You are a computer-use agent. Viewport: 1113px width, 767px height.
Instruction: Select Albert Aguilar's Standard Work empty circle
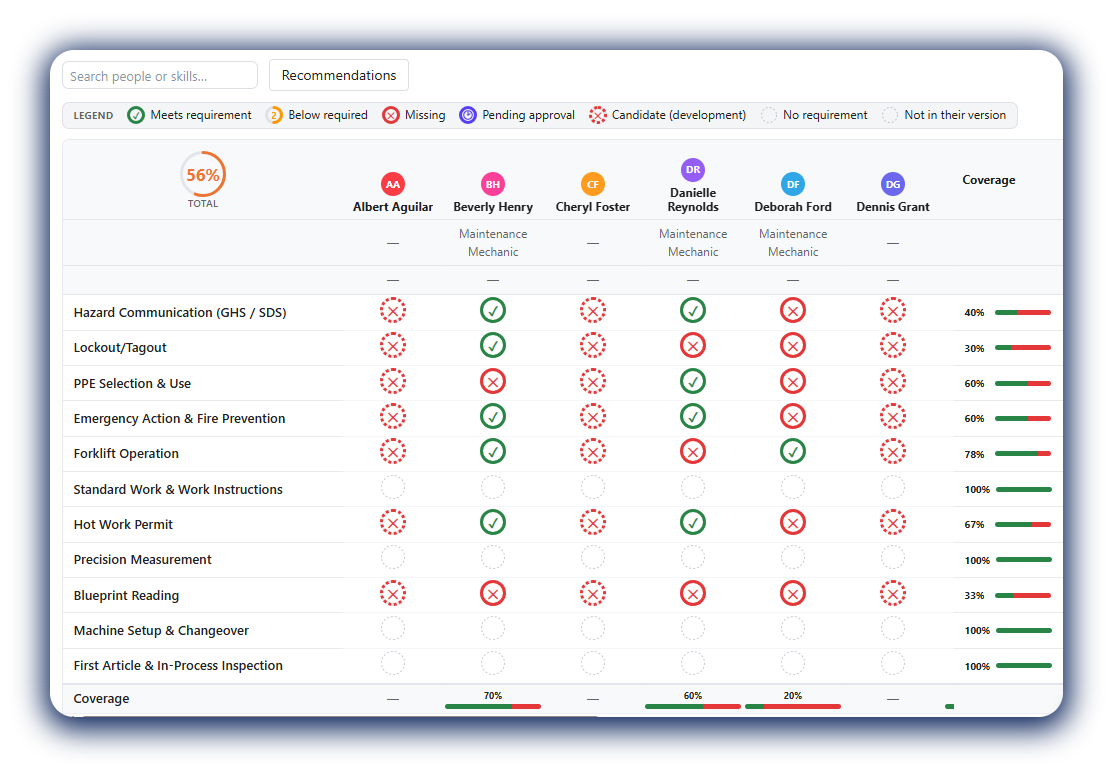point(393,487)
